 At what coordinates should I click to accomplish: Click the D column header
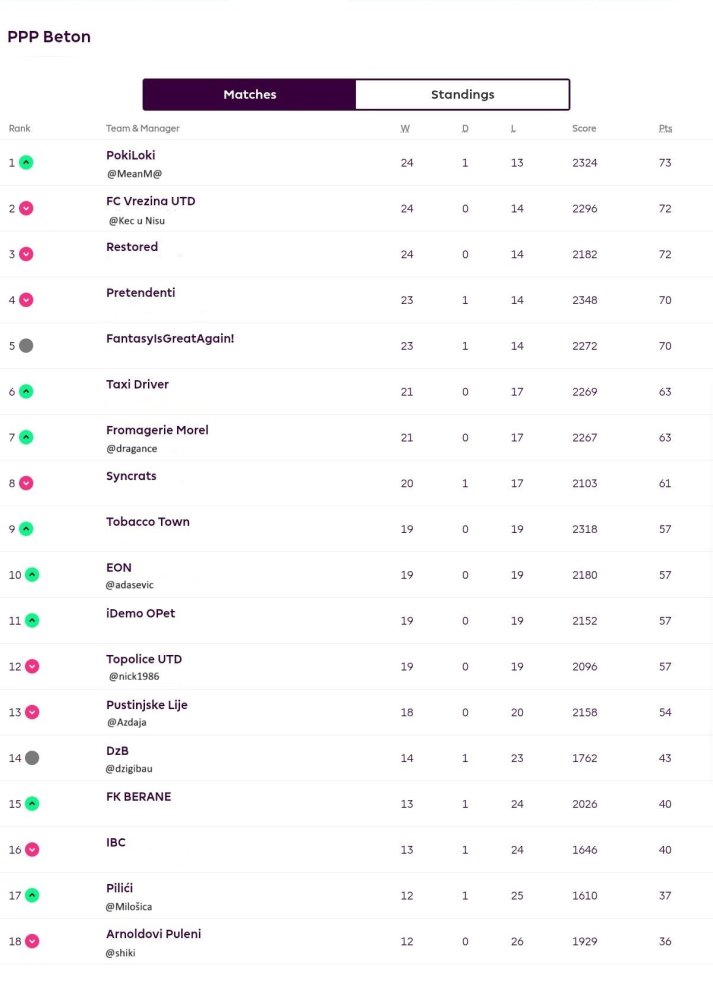point(465,128)
